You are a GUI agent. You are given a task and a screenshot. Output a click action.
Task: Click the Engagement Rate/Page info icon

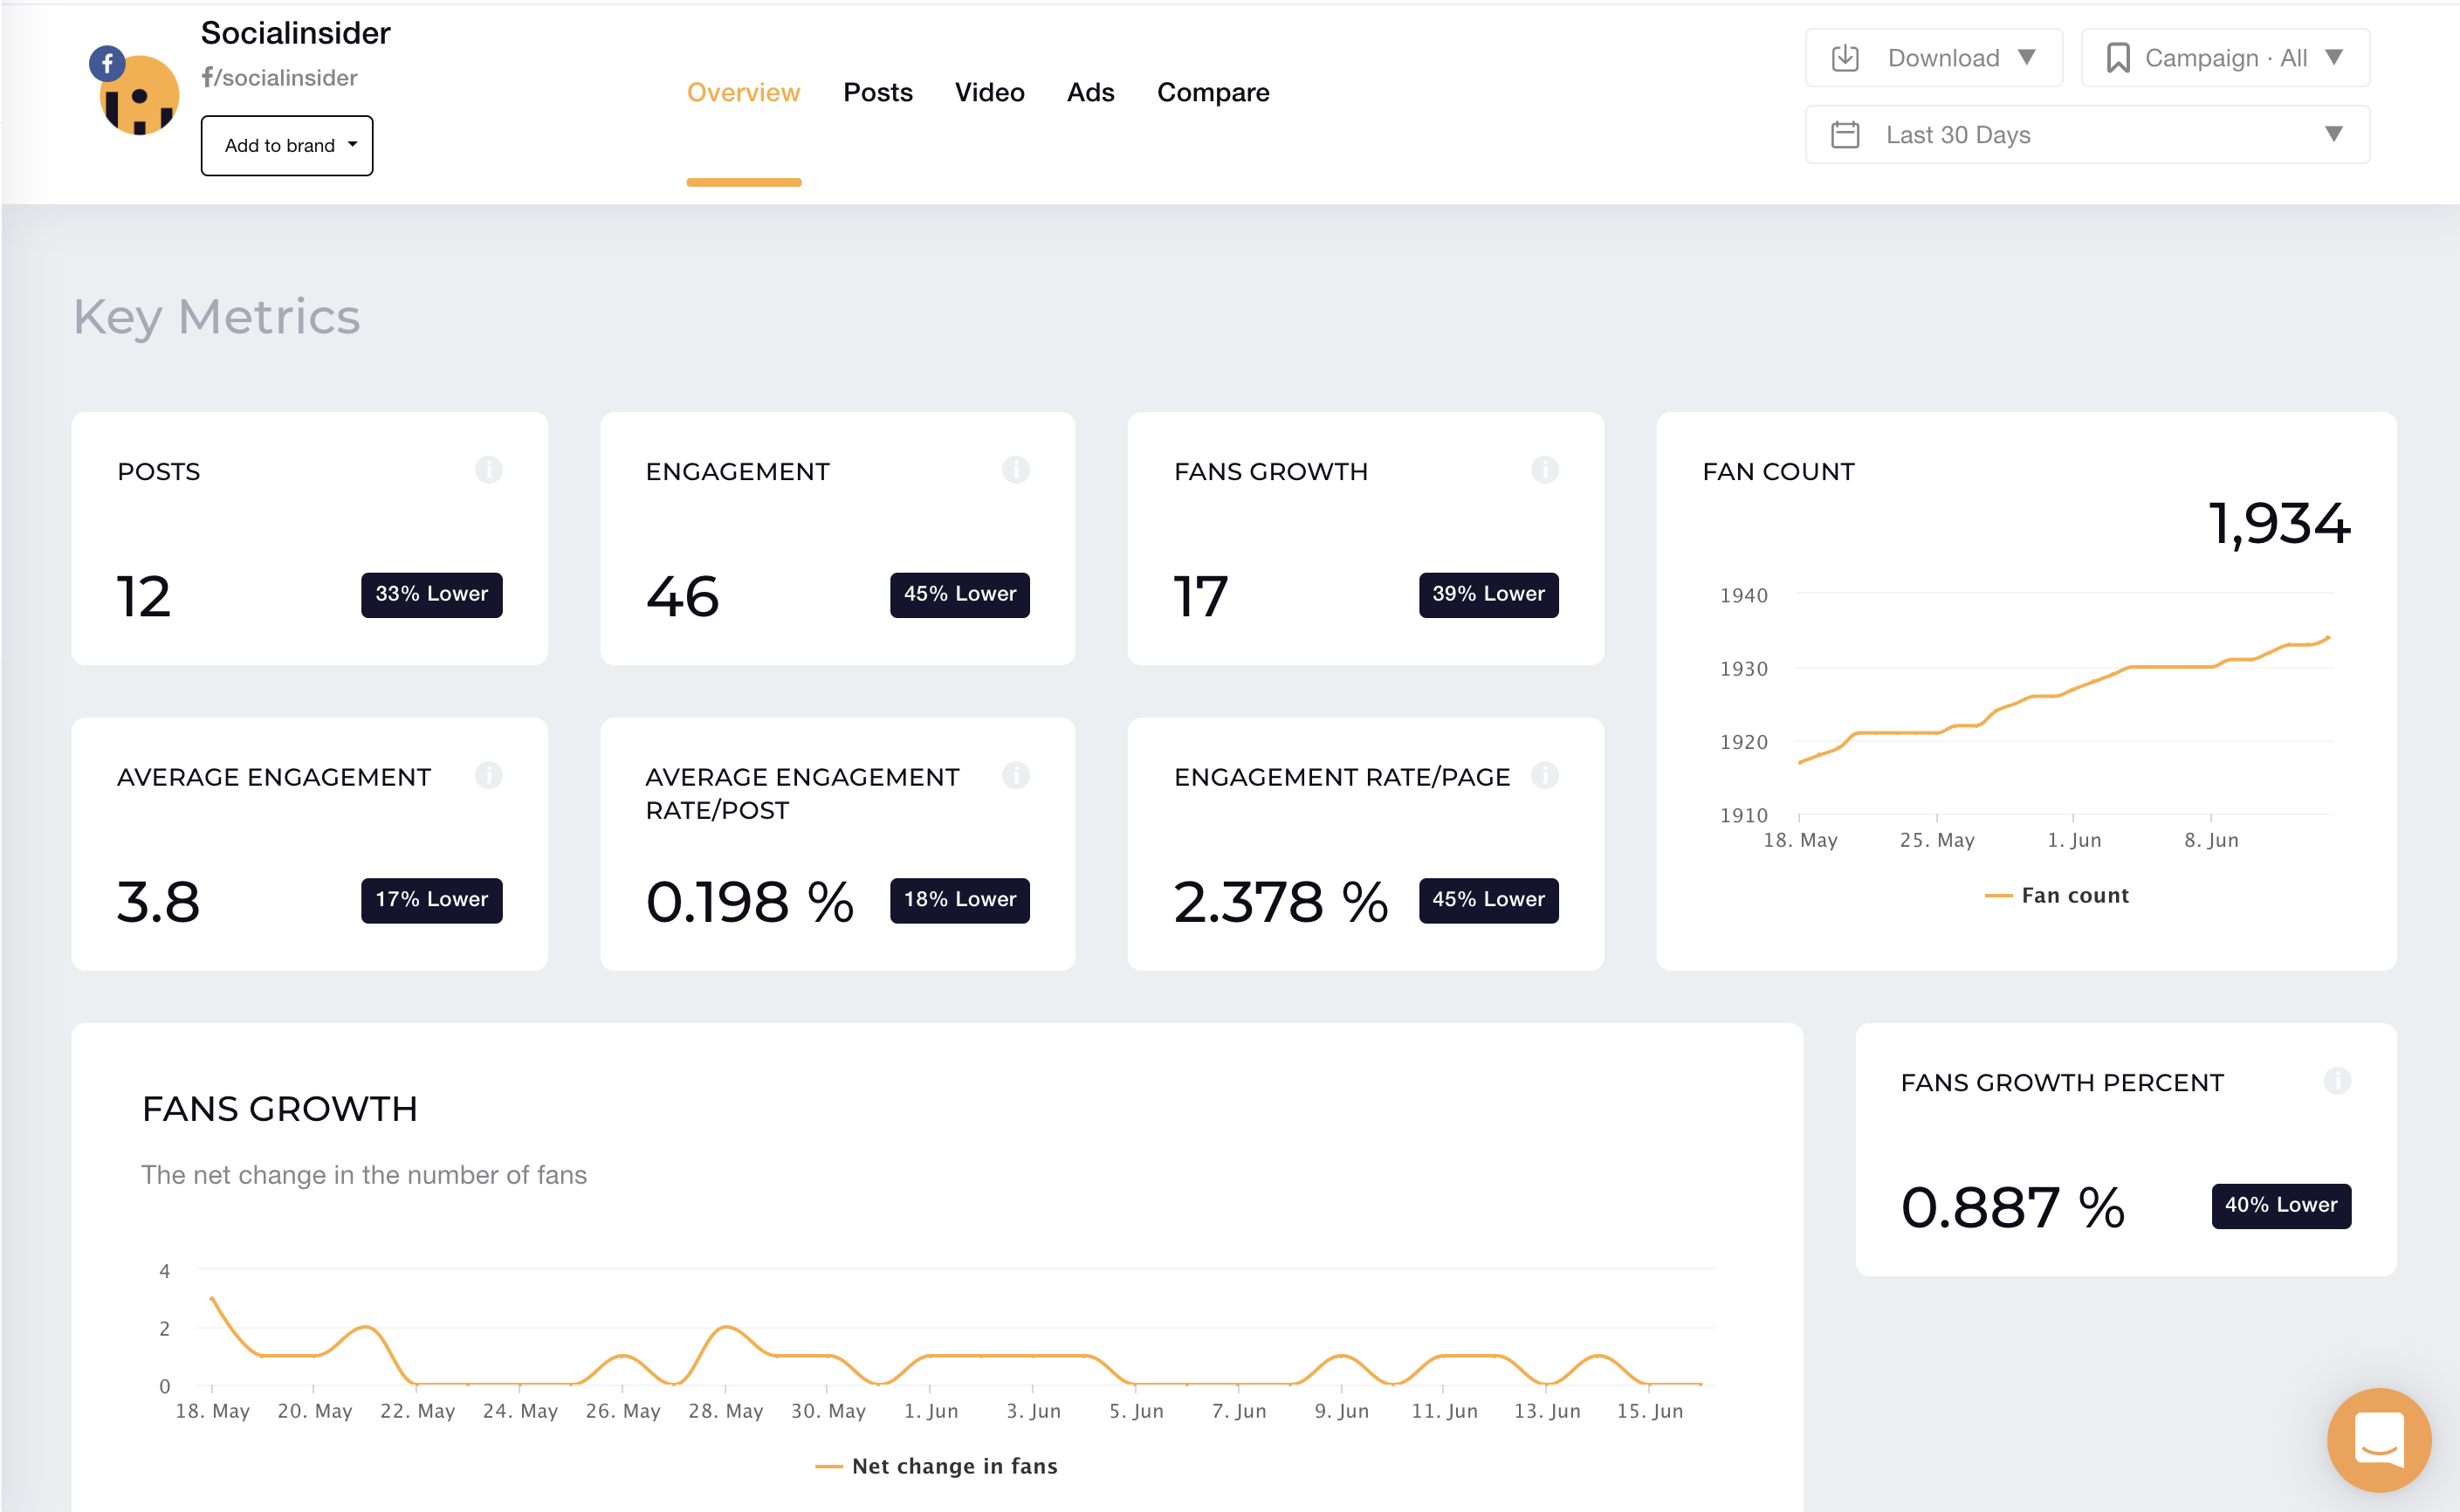(1545, 774)
